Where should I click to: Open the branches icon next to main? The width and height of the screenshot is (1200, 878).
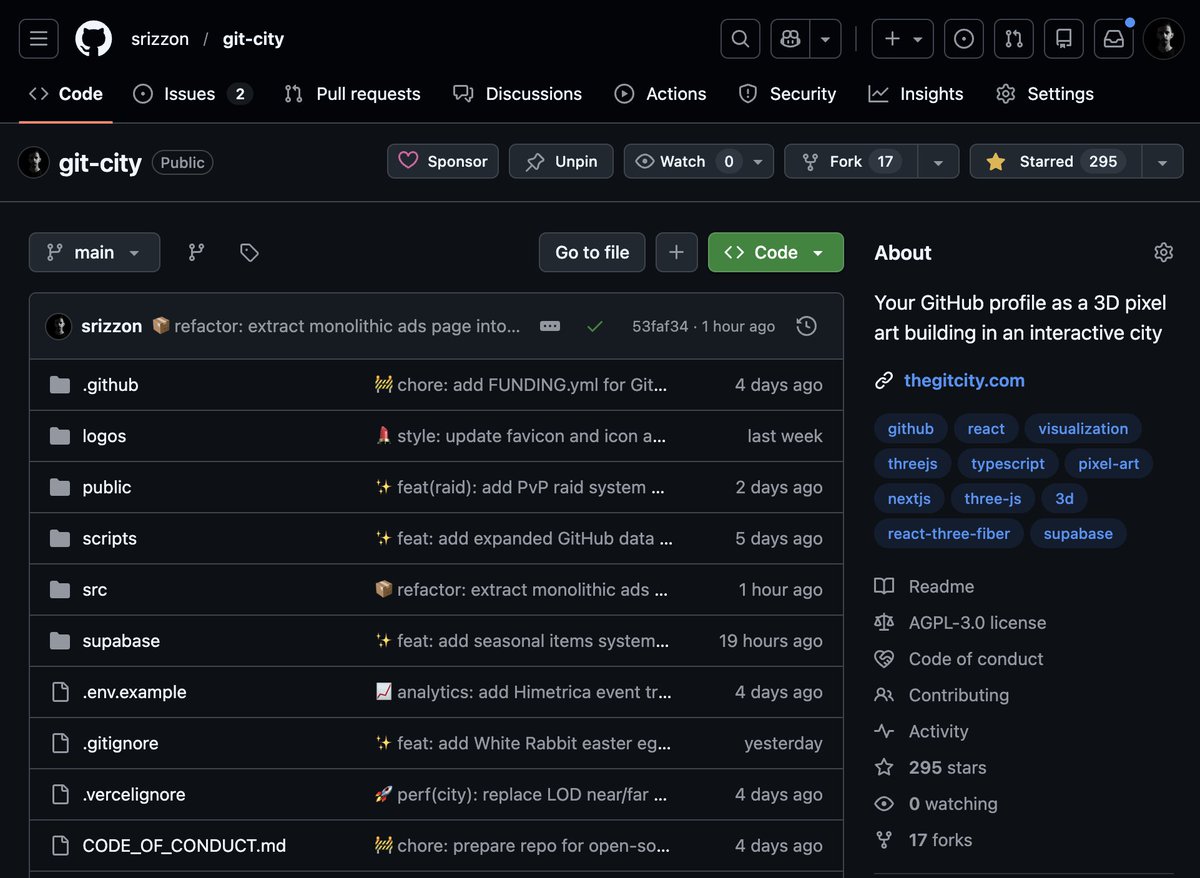[x=196, y=252]
